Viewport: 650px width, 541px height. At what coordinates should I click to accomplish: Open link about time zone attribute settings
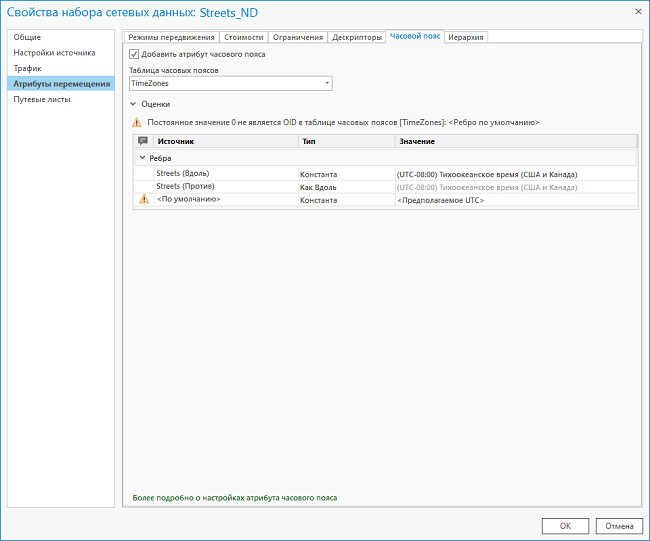pos(235,497)
